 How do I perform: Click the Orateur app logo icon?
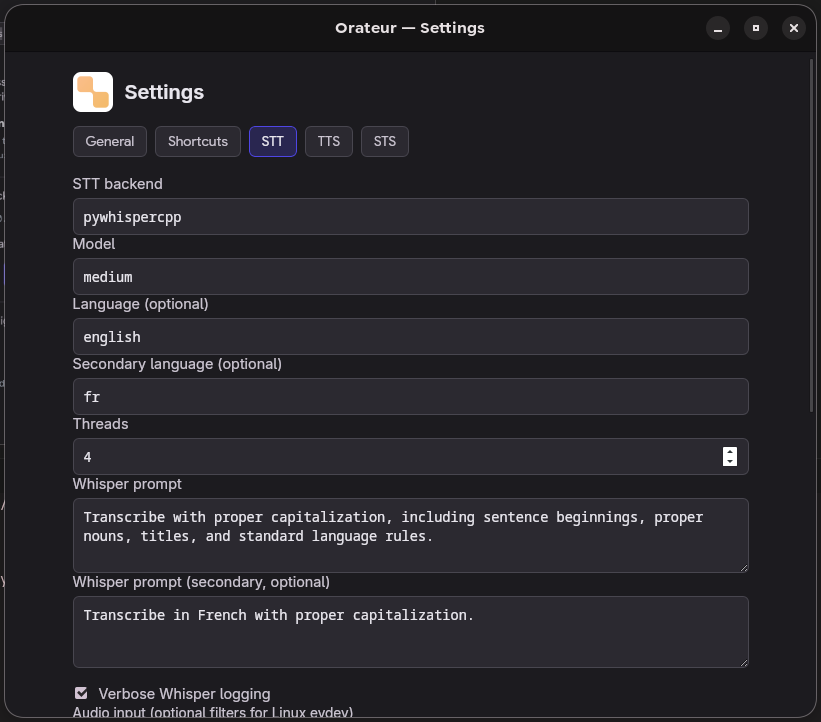(x=93, y=92)
